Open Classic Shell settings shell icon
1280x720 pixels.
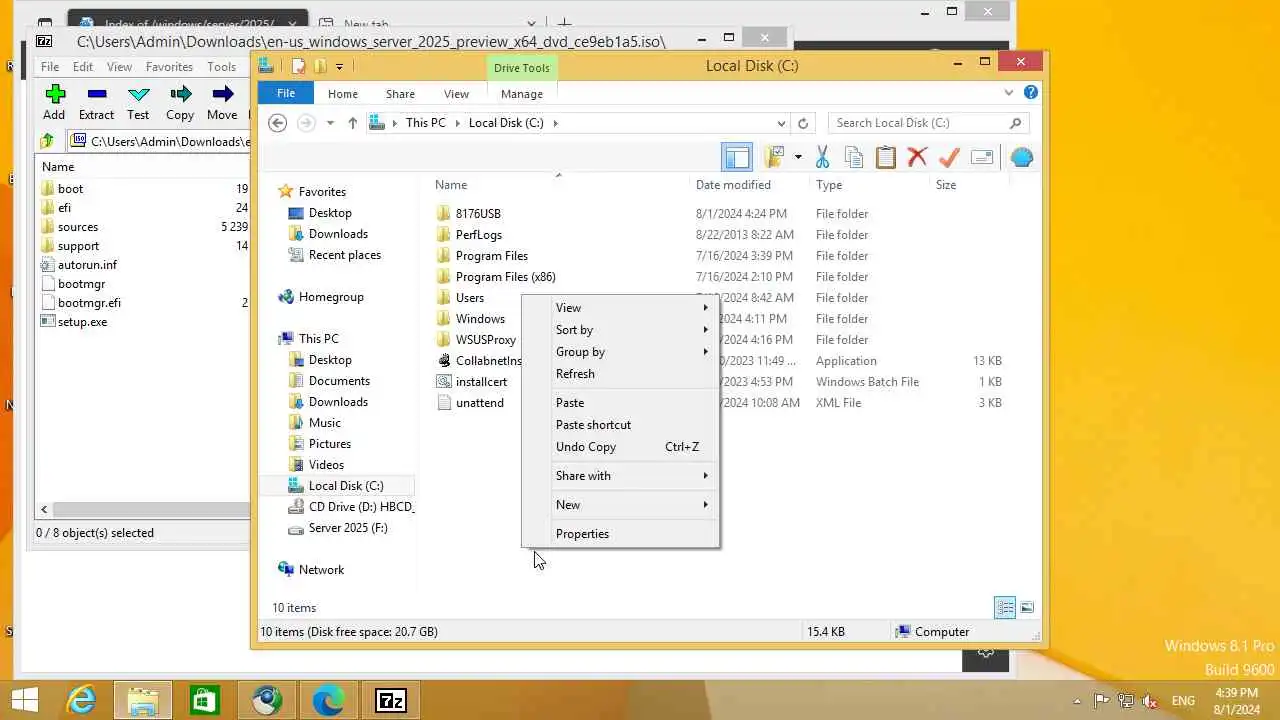point(1021,157)
